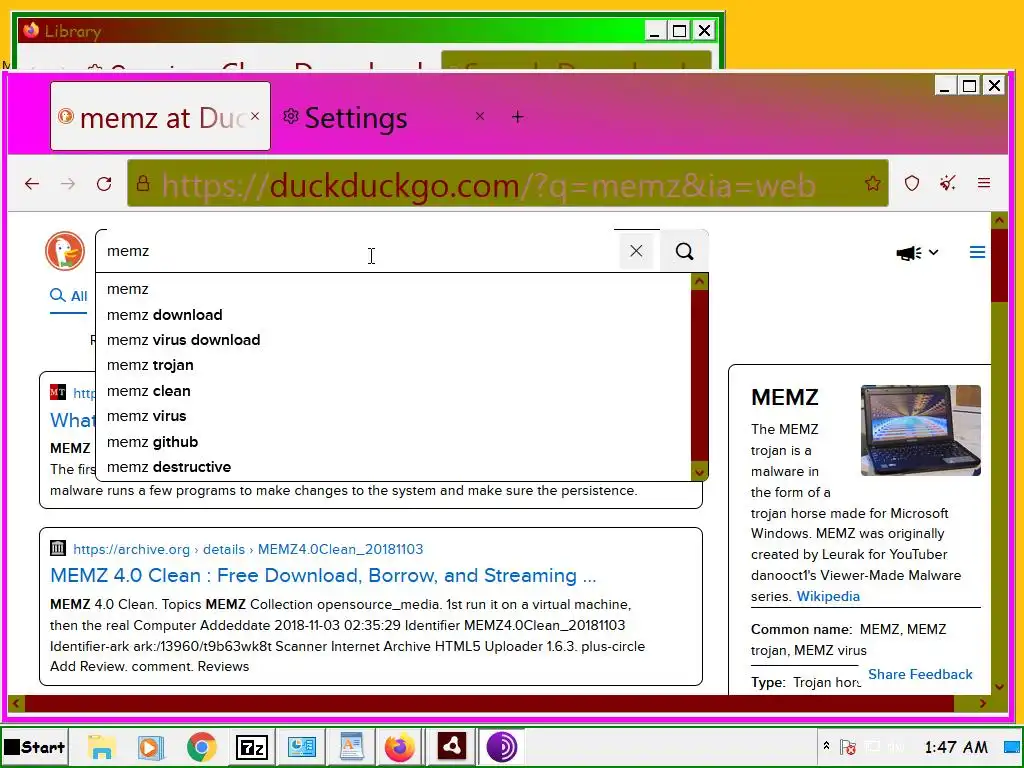The width and height of the screenshot is (1024, 768).
Task: Click the suggestion list scroll-up arrow
Action: coord(699,281)
